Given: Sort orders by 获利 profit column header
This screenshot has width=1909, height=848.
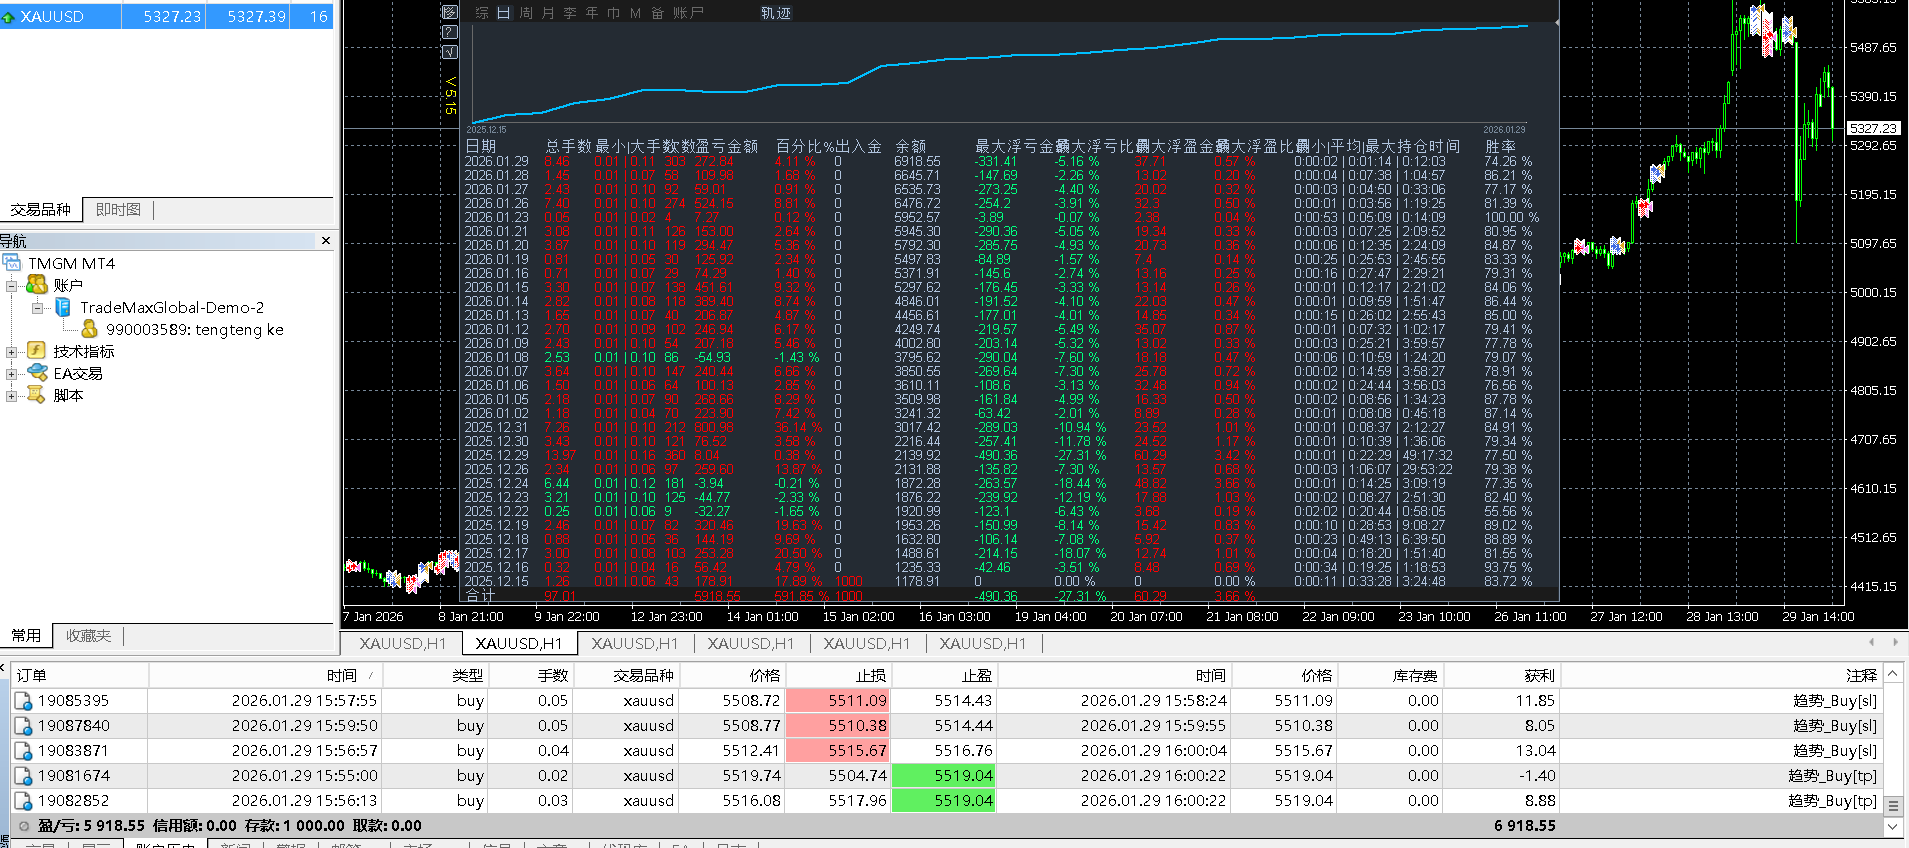Looking at the screenshot, I should coord(1539,675).
